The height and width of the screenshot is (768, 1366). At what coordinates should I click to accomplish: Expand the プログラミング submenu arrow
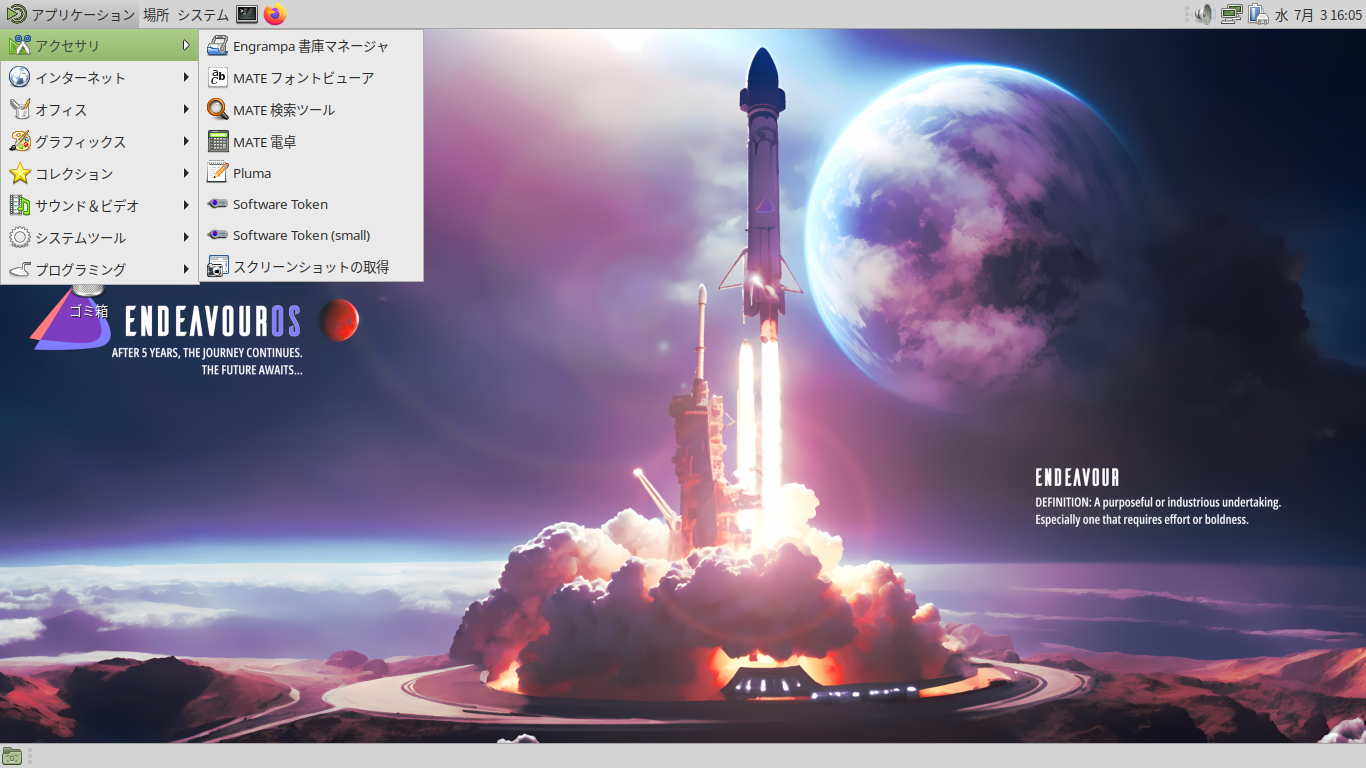(x=186, y=269)
